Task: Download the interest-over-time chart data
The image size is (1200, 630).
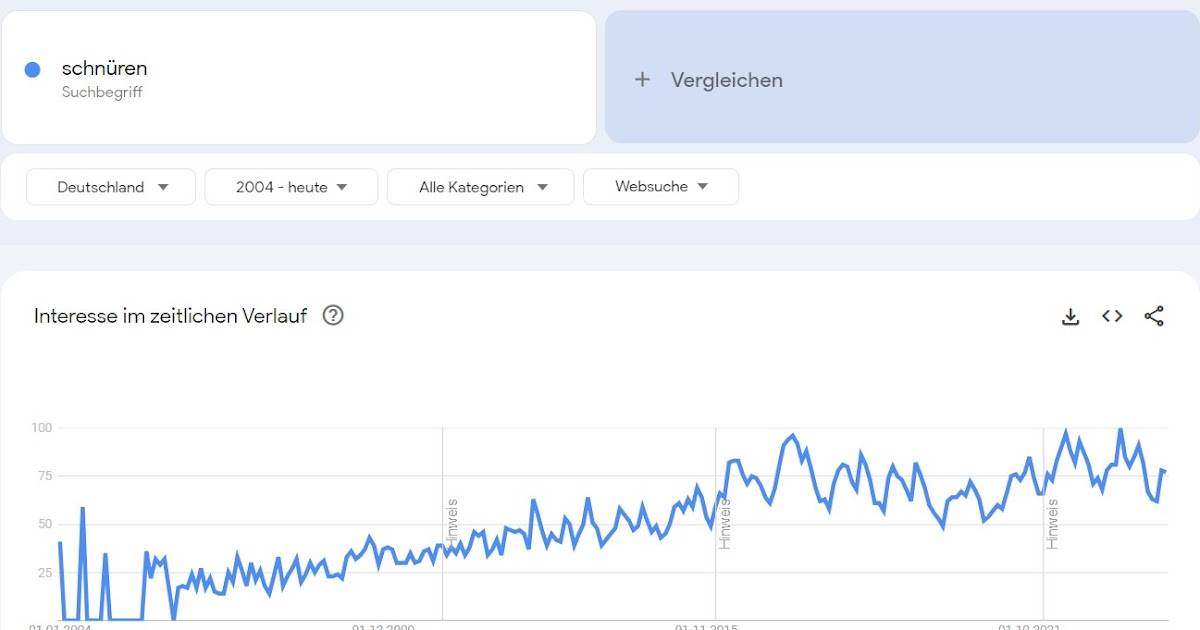Action: pyautogui.click(x=1070, y=316)
